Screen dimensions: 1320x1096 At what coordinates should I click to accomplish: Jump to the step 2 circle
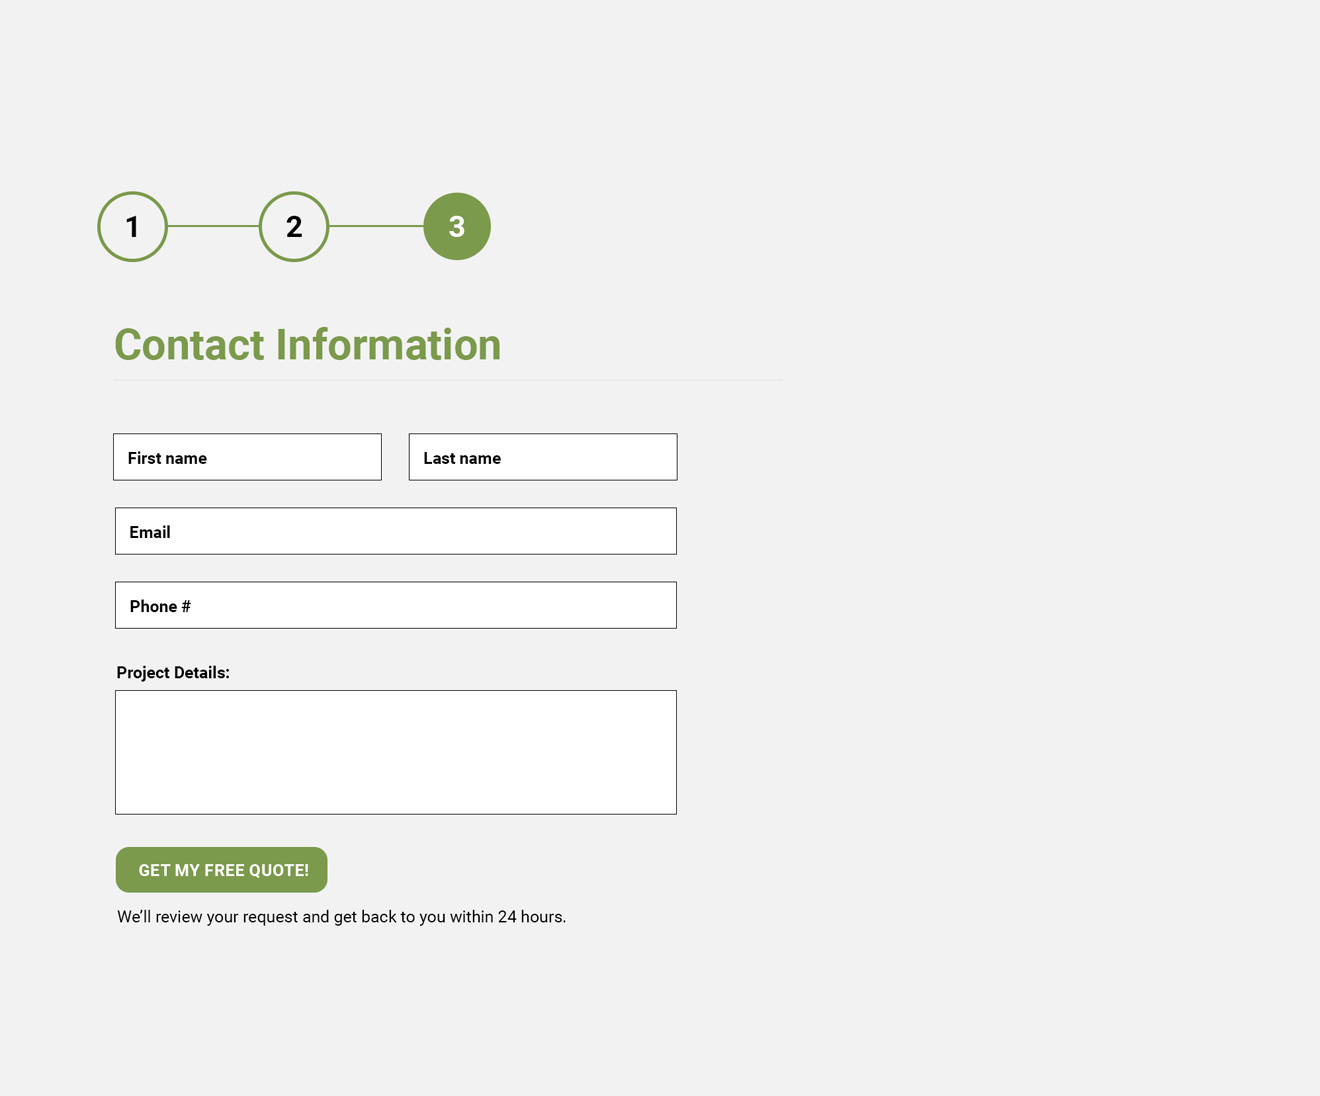pyautogui.click(x=294, y=227)
